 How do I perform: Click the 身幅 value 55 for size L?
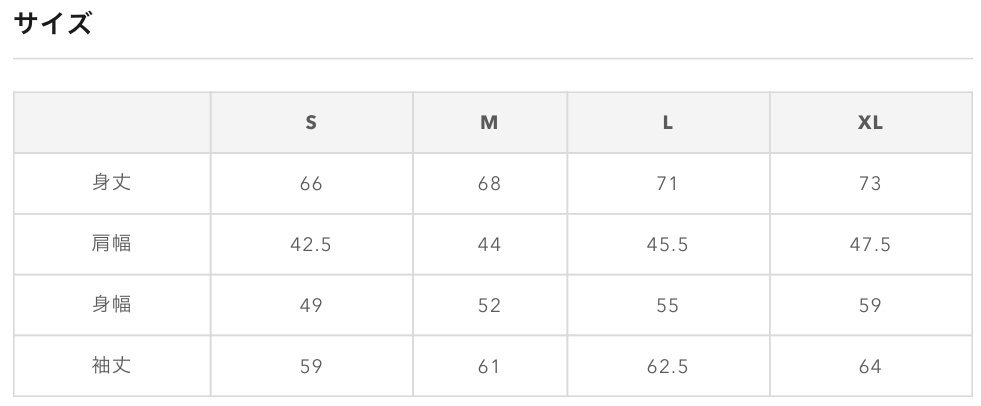click(x=668, y=306)
